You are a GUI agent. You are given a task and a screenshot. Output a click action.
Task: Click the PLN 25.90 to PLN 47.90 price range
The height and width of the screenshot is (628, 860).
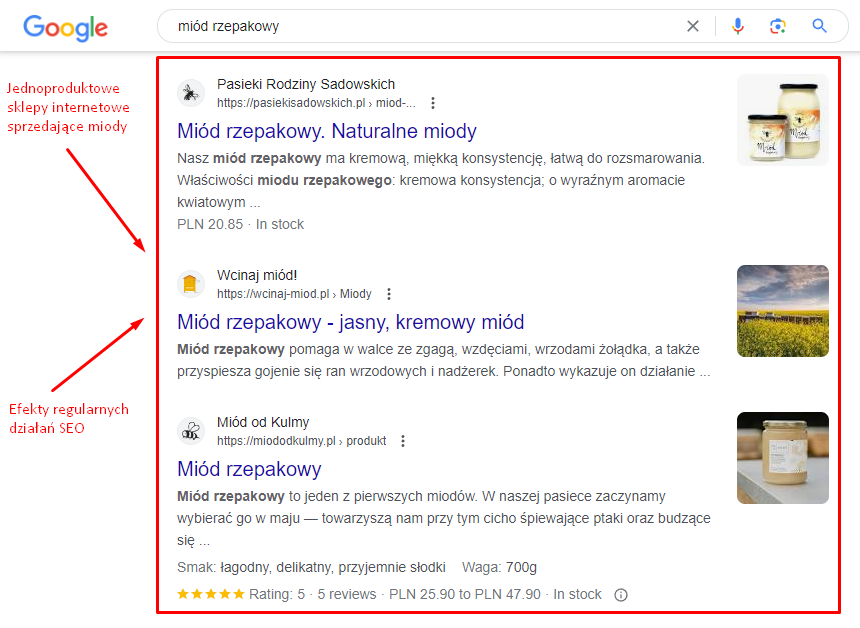tap(465, 594)
